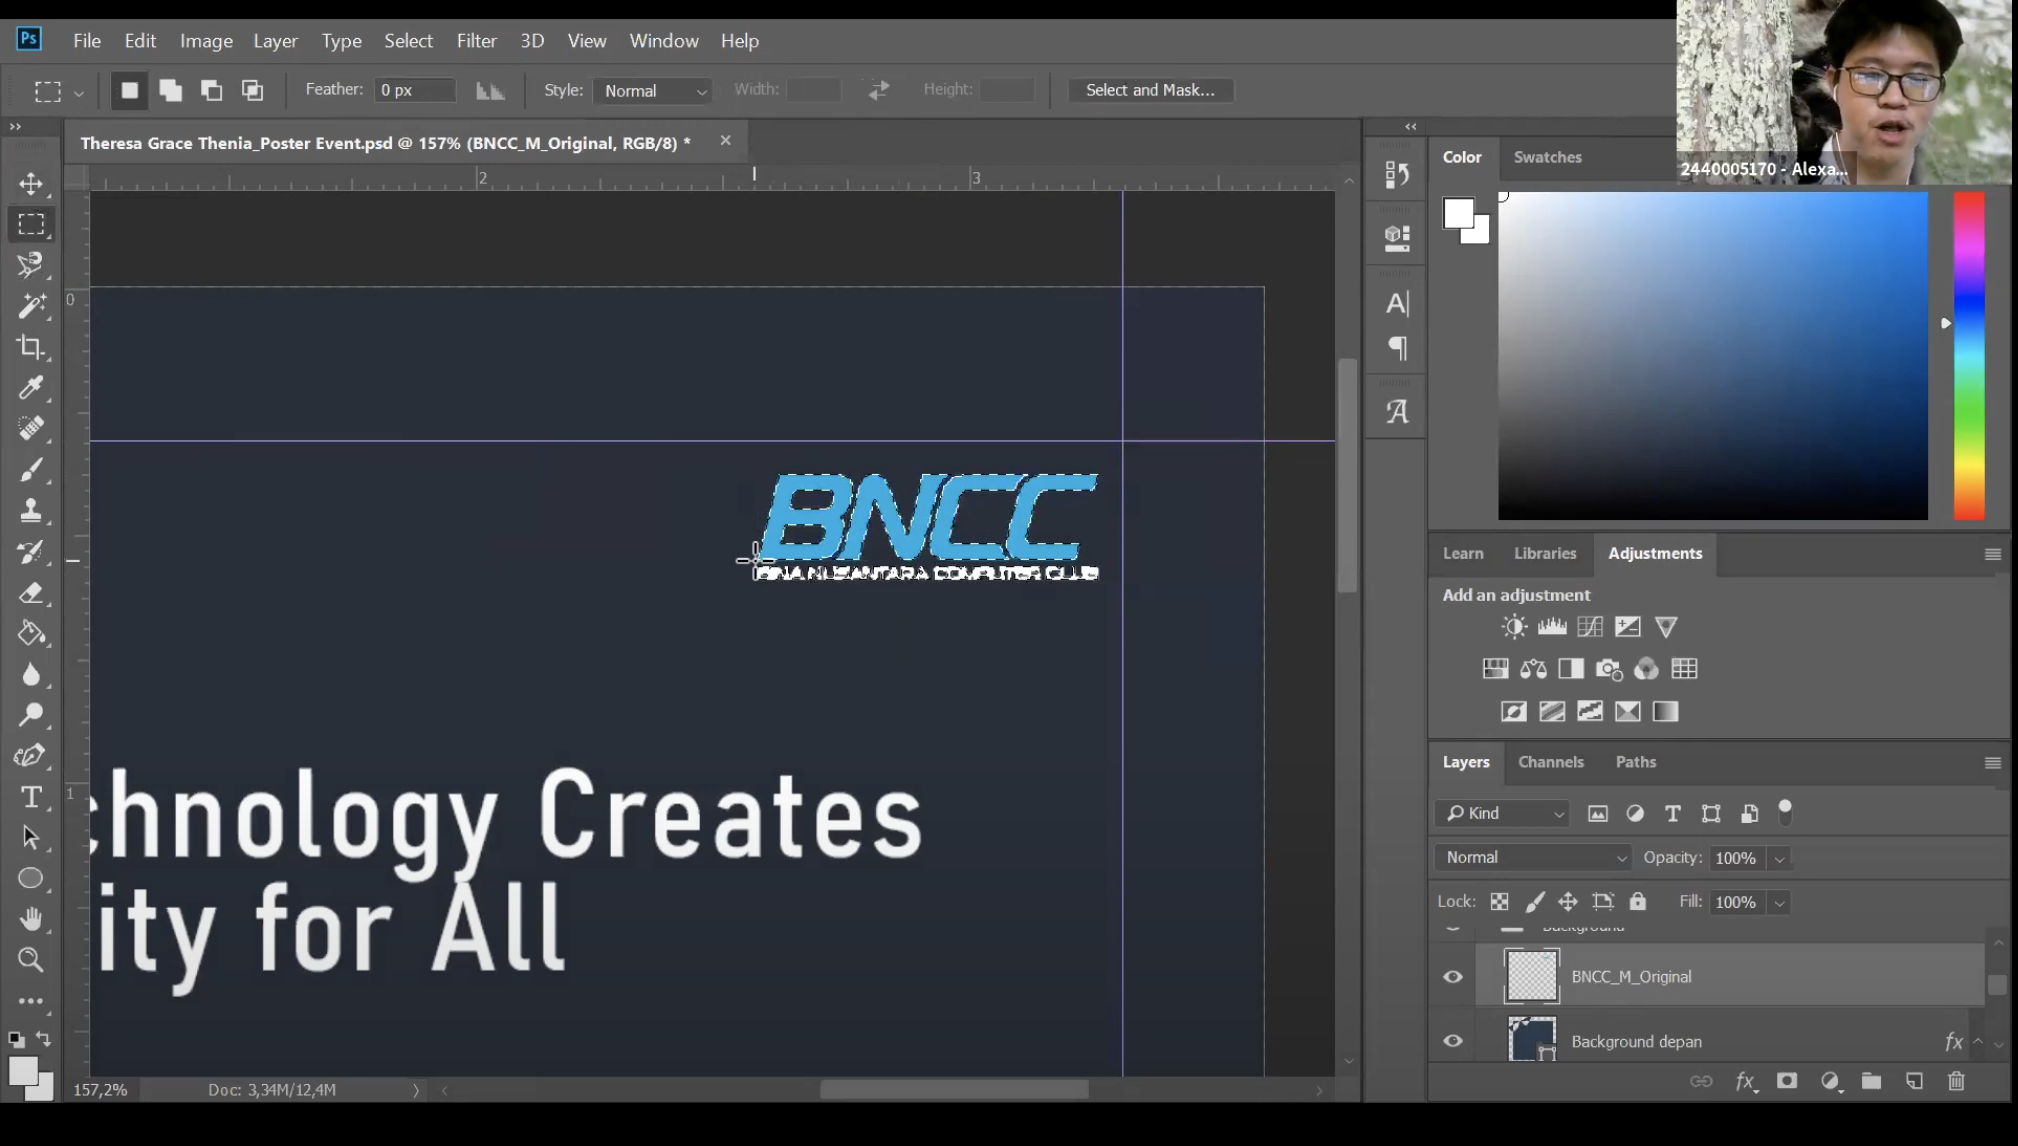Toggle the layer filter on/off switch
Screen dimensions: 2018x1146
[x=1785, y=812]
